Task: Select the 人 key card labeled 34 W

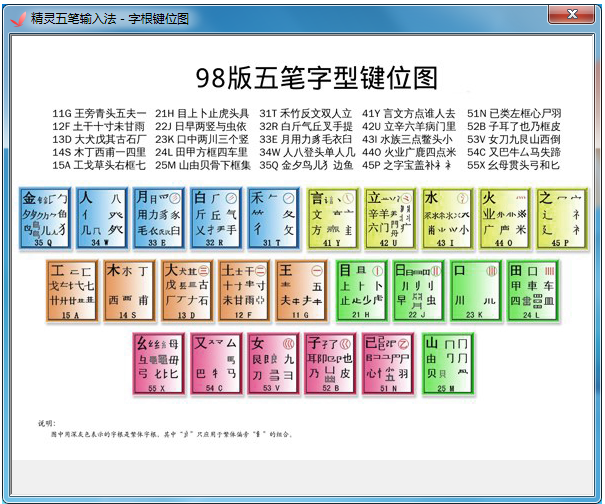Action: (102, 218)
